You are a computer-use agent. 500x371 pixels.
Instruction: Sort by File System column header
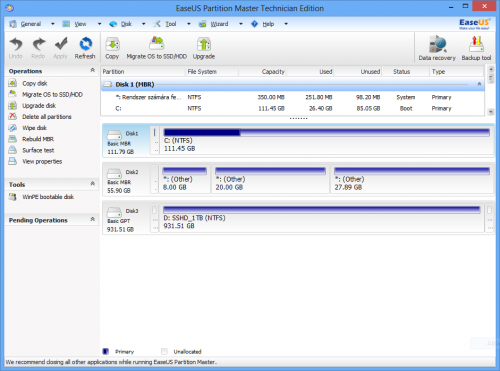point(212,72)
